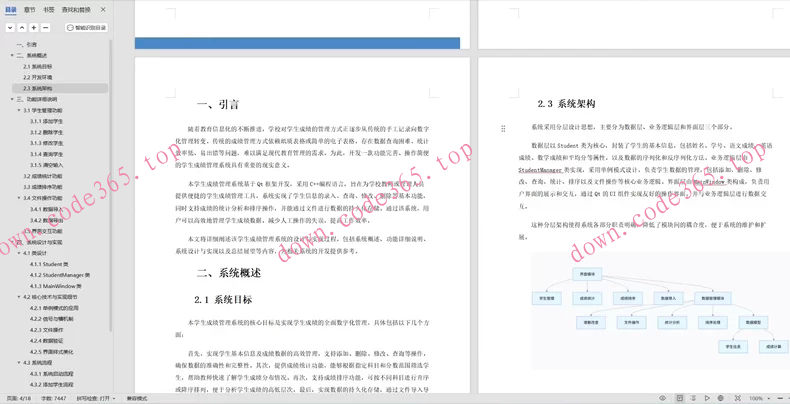790x404 pixels.
Task: Click the zoom out minus button
Action: (780, 398)
